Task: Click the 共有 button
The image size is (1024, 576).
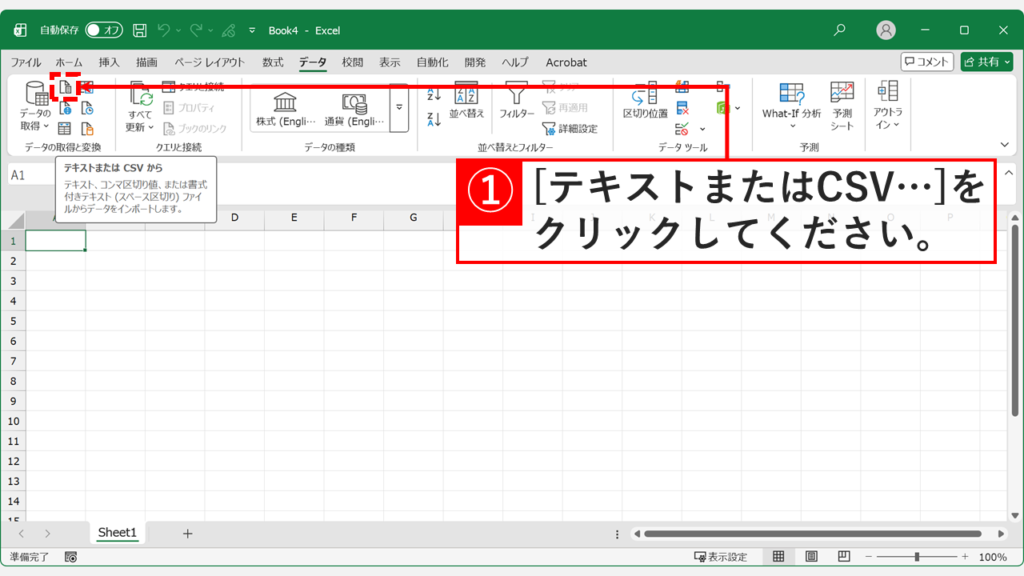Action: [988, 62]
